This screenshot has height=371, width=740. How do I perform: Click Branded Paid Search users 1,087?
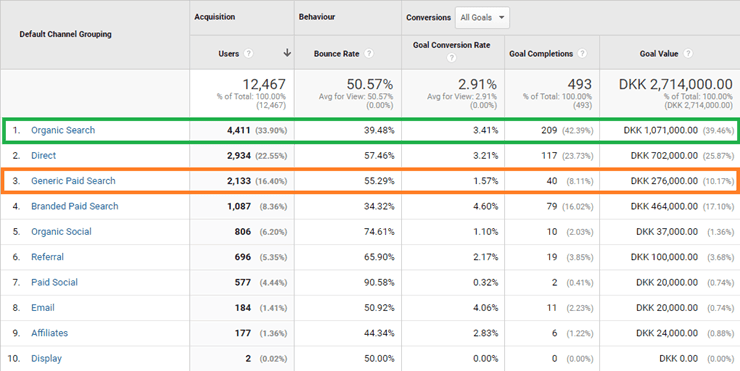click(x=239, y=206)
